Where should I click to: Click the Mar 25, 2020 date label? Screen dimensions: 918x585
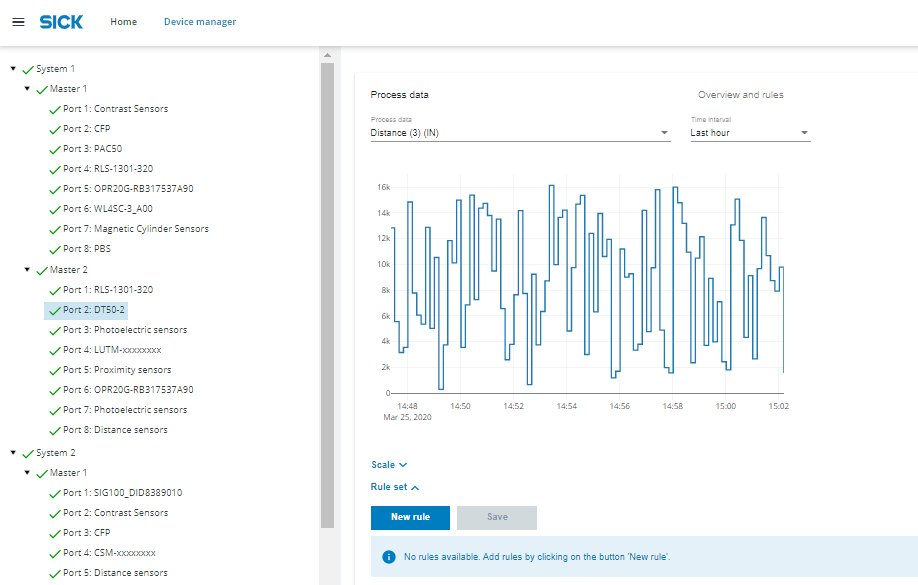coord(407,418)
